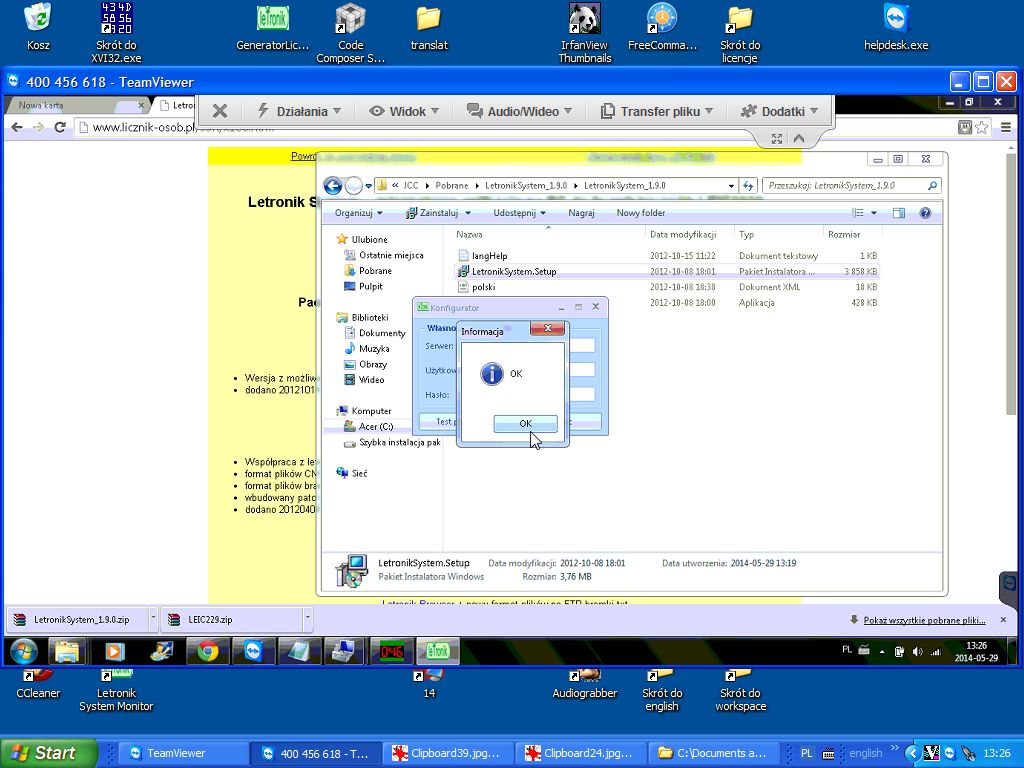Select Muzyka library in sidebar
This screenshot has width=1024, height=768.
click(x=374, y=349)
